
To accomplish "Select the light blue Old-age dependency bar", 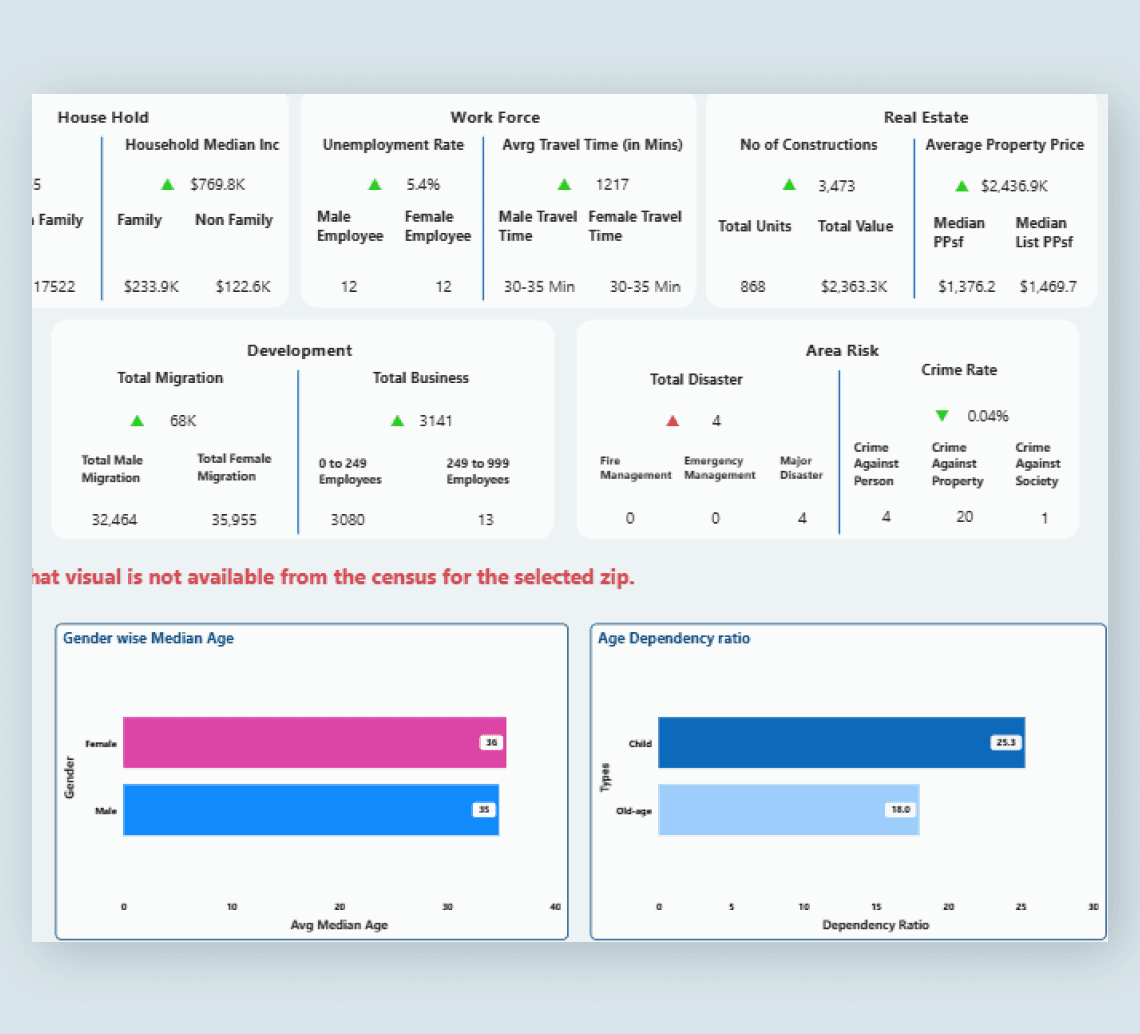I will pos(789,809).
